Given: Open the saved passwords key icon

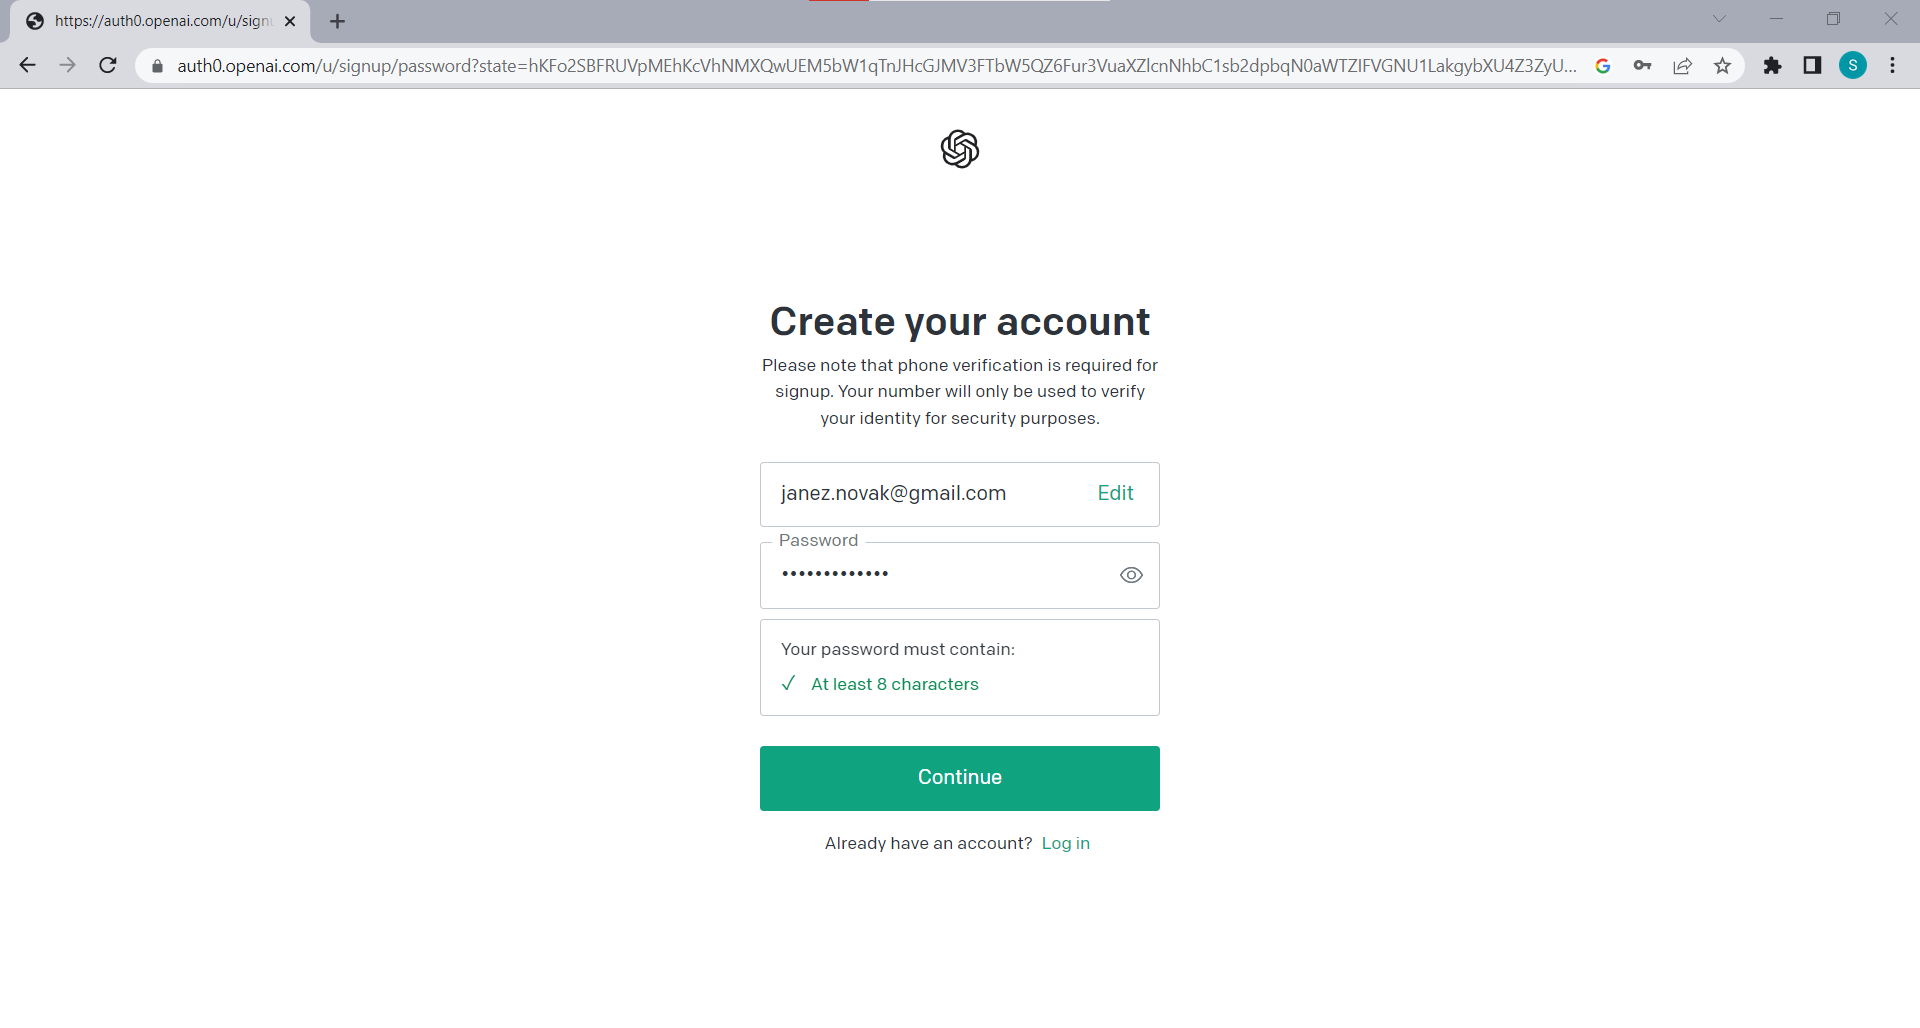Looking at the screenshot, I should 1642,66.
